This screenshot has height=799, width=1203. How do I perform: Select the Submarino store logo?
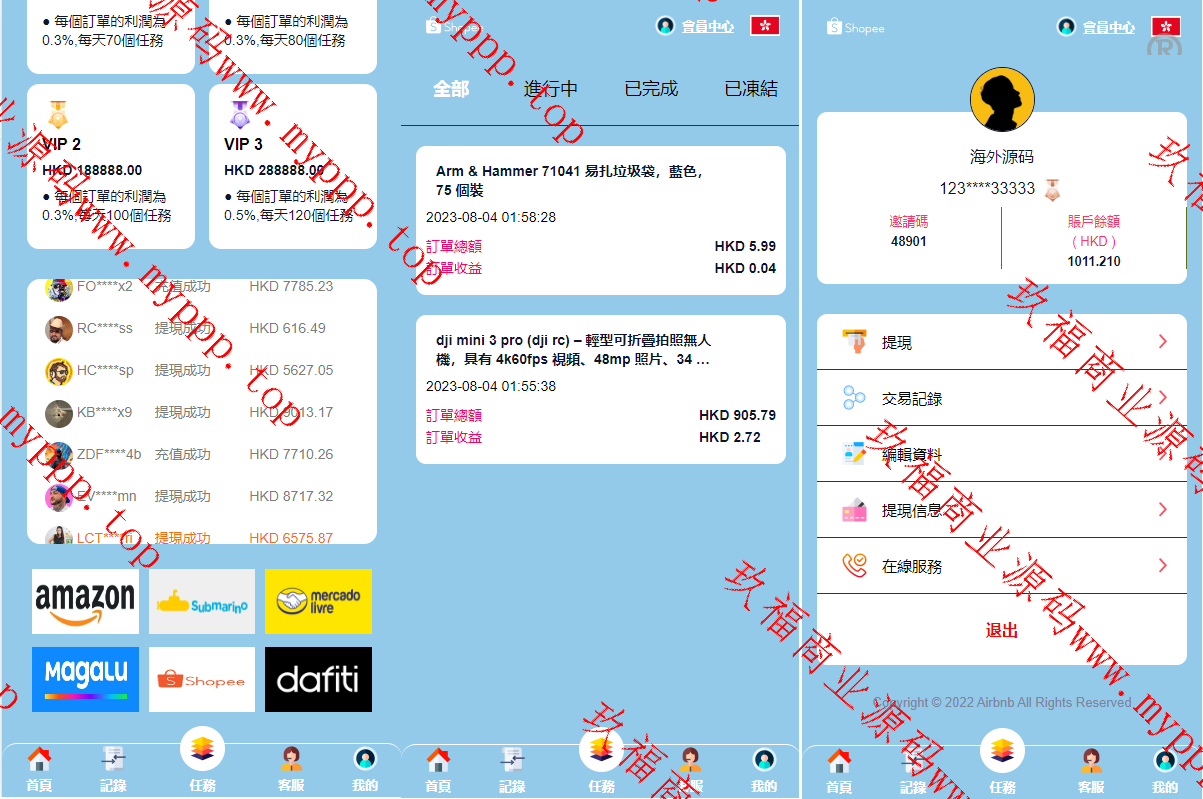pos(202,601)
